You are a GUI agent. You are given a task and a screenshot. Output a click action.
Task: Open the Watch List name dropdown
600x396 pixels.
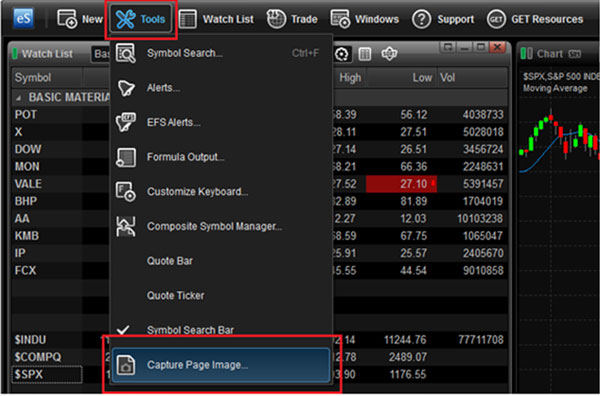[101, 54]
